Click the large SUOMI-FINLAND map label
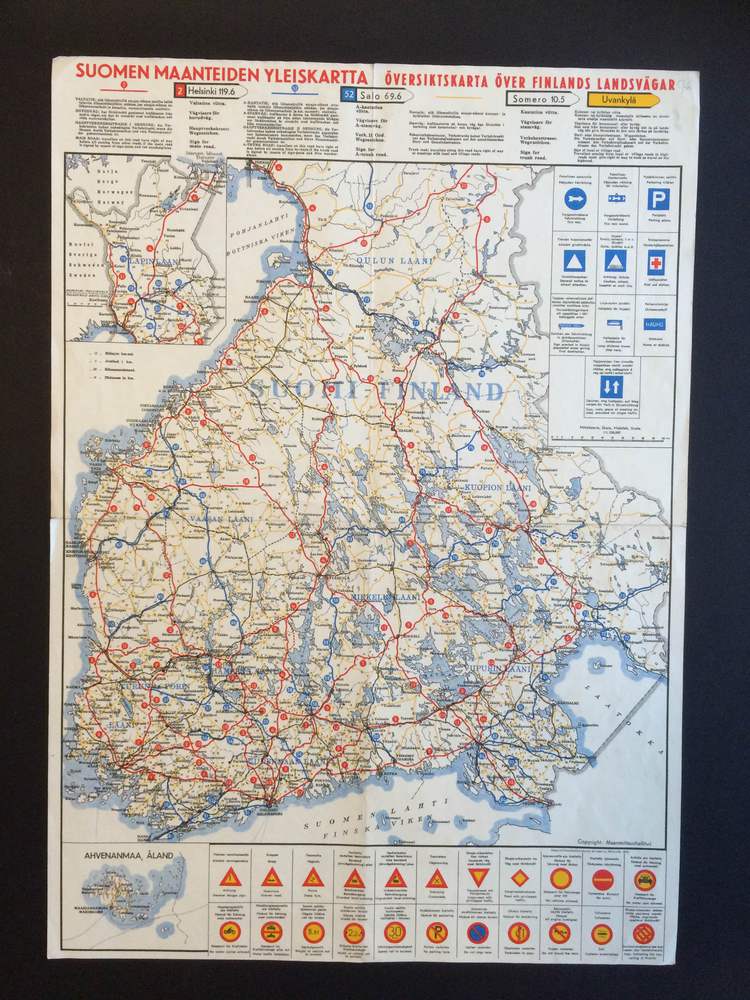The width and height of the screenshot is (750, 1000). tap(377, 389)
